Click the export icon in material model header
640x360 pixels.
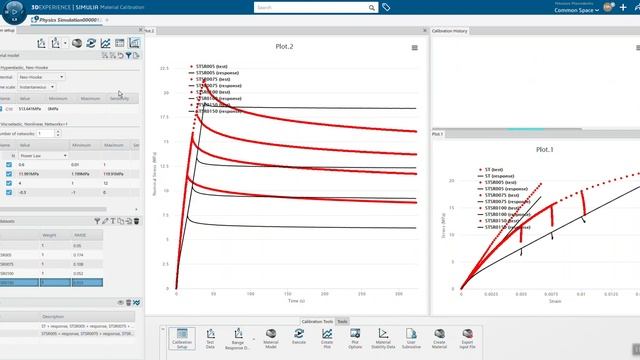(136, 56)
